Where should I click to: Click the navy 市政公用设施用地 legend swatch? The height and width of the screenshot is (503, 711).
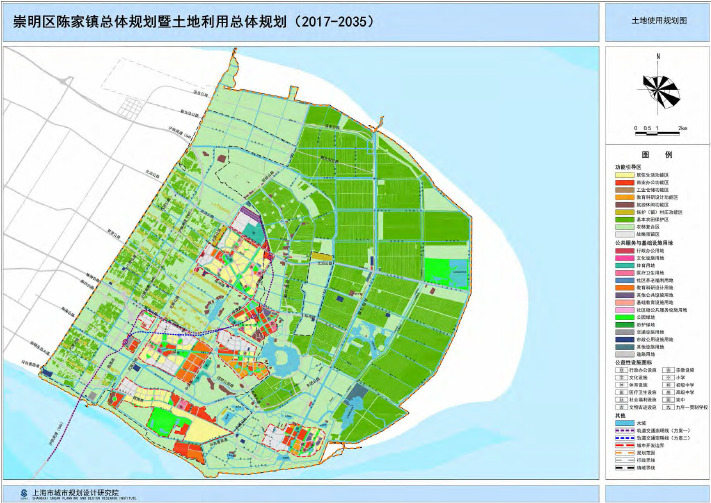pyautogui.click(x=625, y=339)
